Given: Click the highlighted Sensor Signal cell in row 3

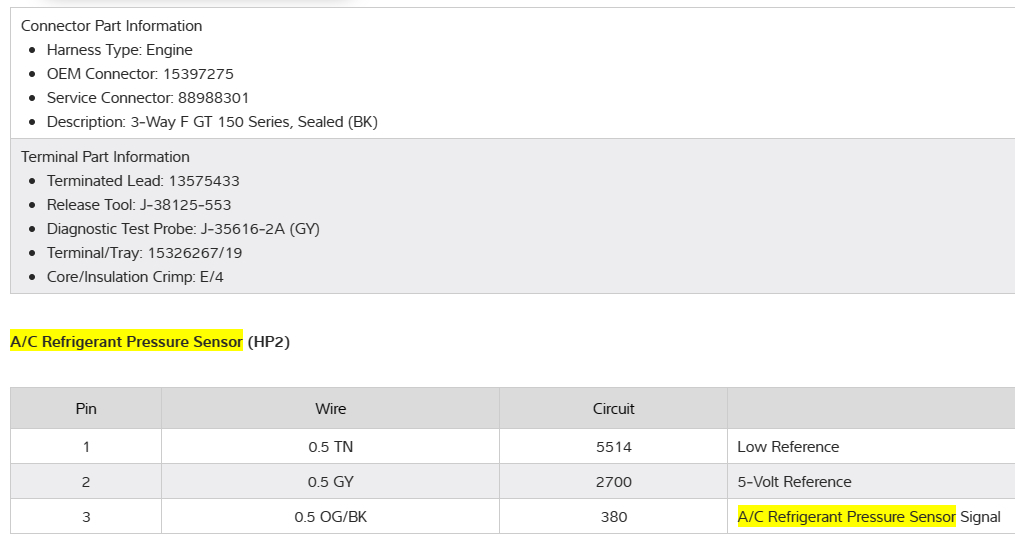Looking at the screenshot, I should [868, 517].
